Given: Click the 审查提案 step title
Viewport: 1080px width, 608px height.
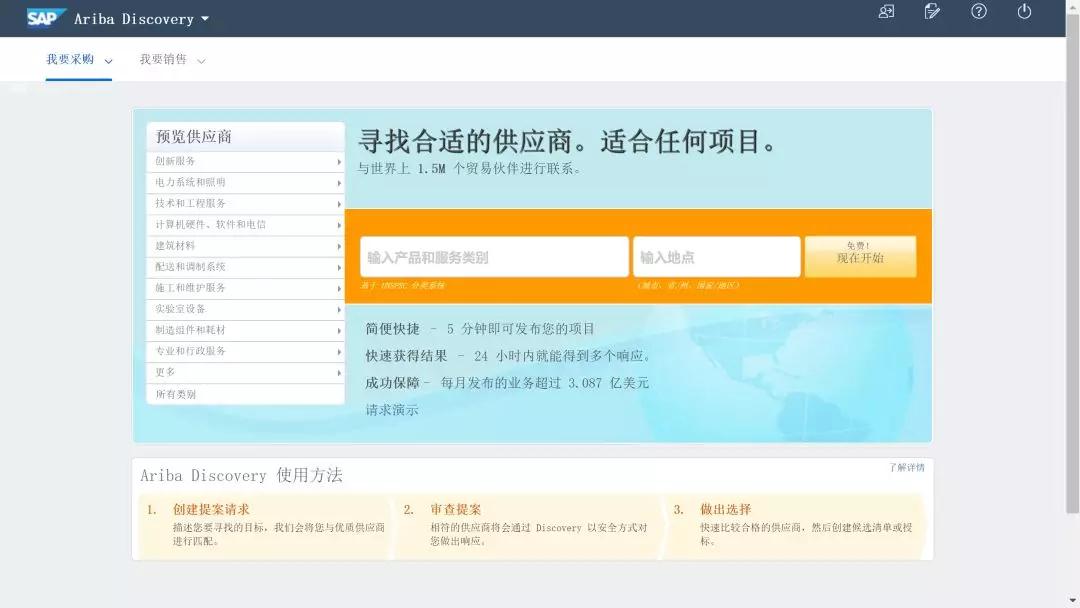Looking at the screenshot, I should click(x=455, y=510).
